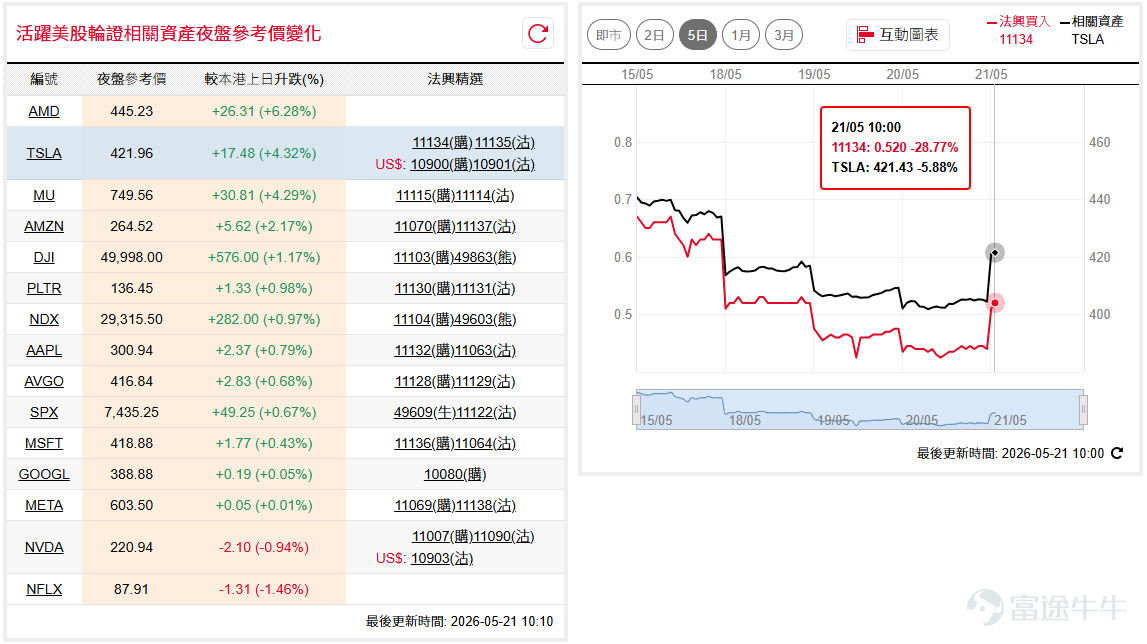The height and width of the screenshot is (644, 1147).
Task: Open DJI bear contract 49863(熊)
Action: click(485, 258)
